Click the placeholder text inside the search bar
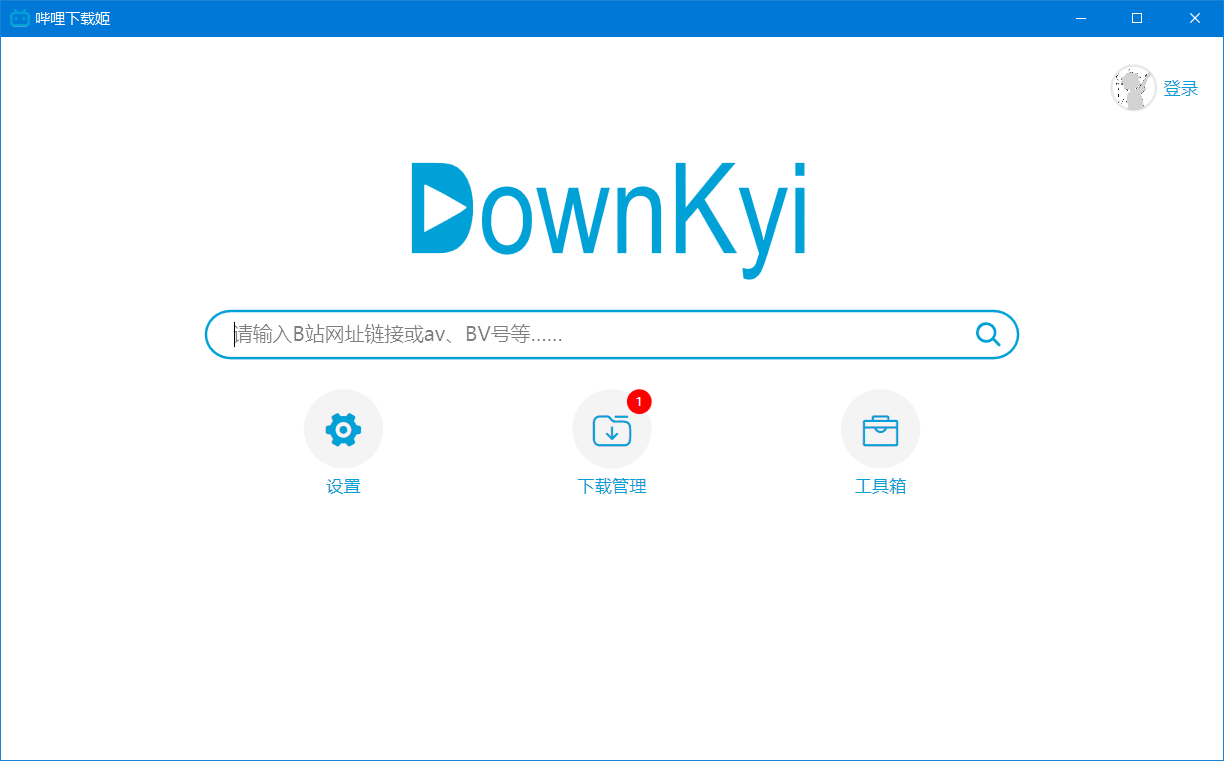Screen dimensions: 1224x761 pyautogui.click(x=398, y=334)
